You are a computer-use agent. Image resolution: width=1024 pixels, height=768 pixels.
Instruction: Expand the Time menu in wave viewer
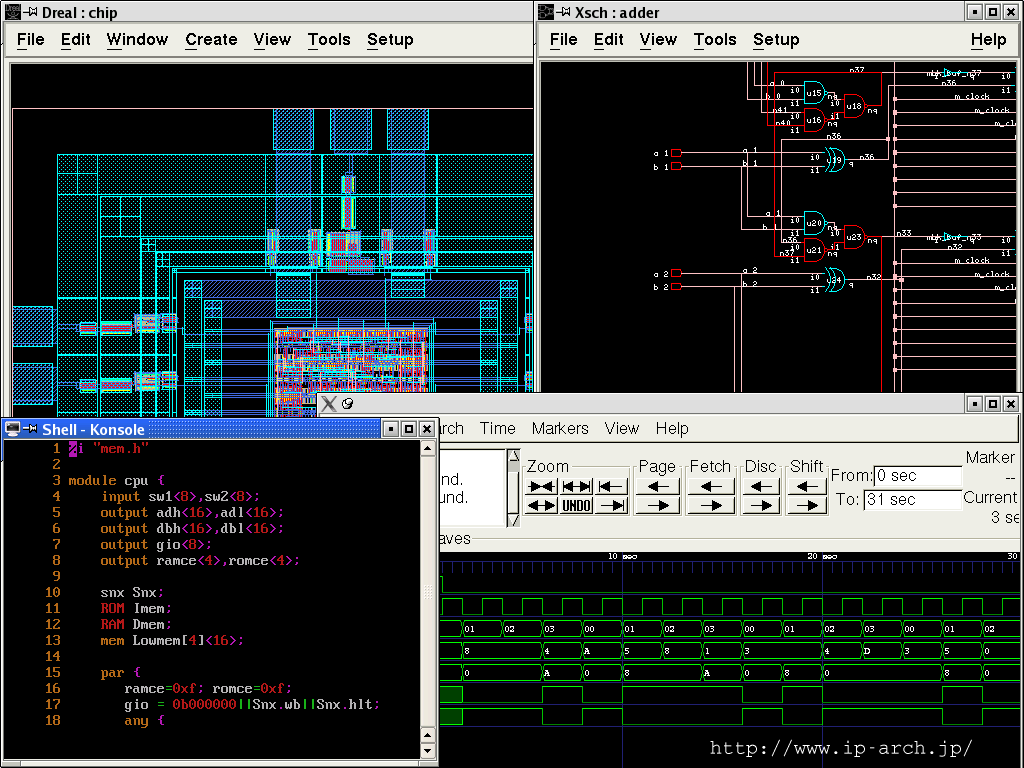click(x=497, y=428)
